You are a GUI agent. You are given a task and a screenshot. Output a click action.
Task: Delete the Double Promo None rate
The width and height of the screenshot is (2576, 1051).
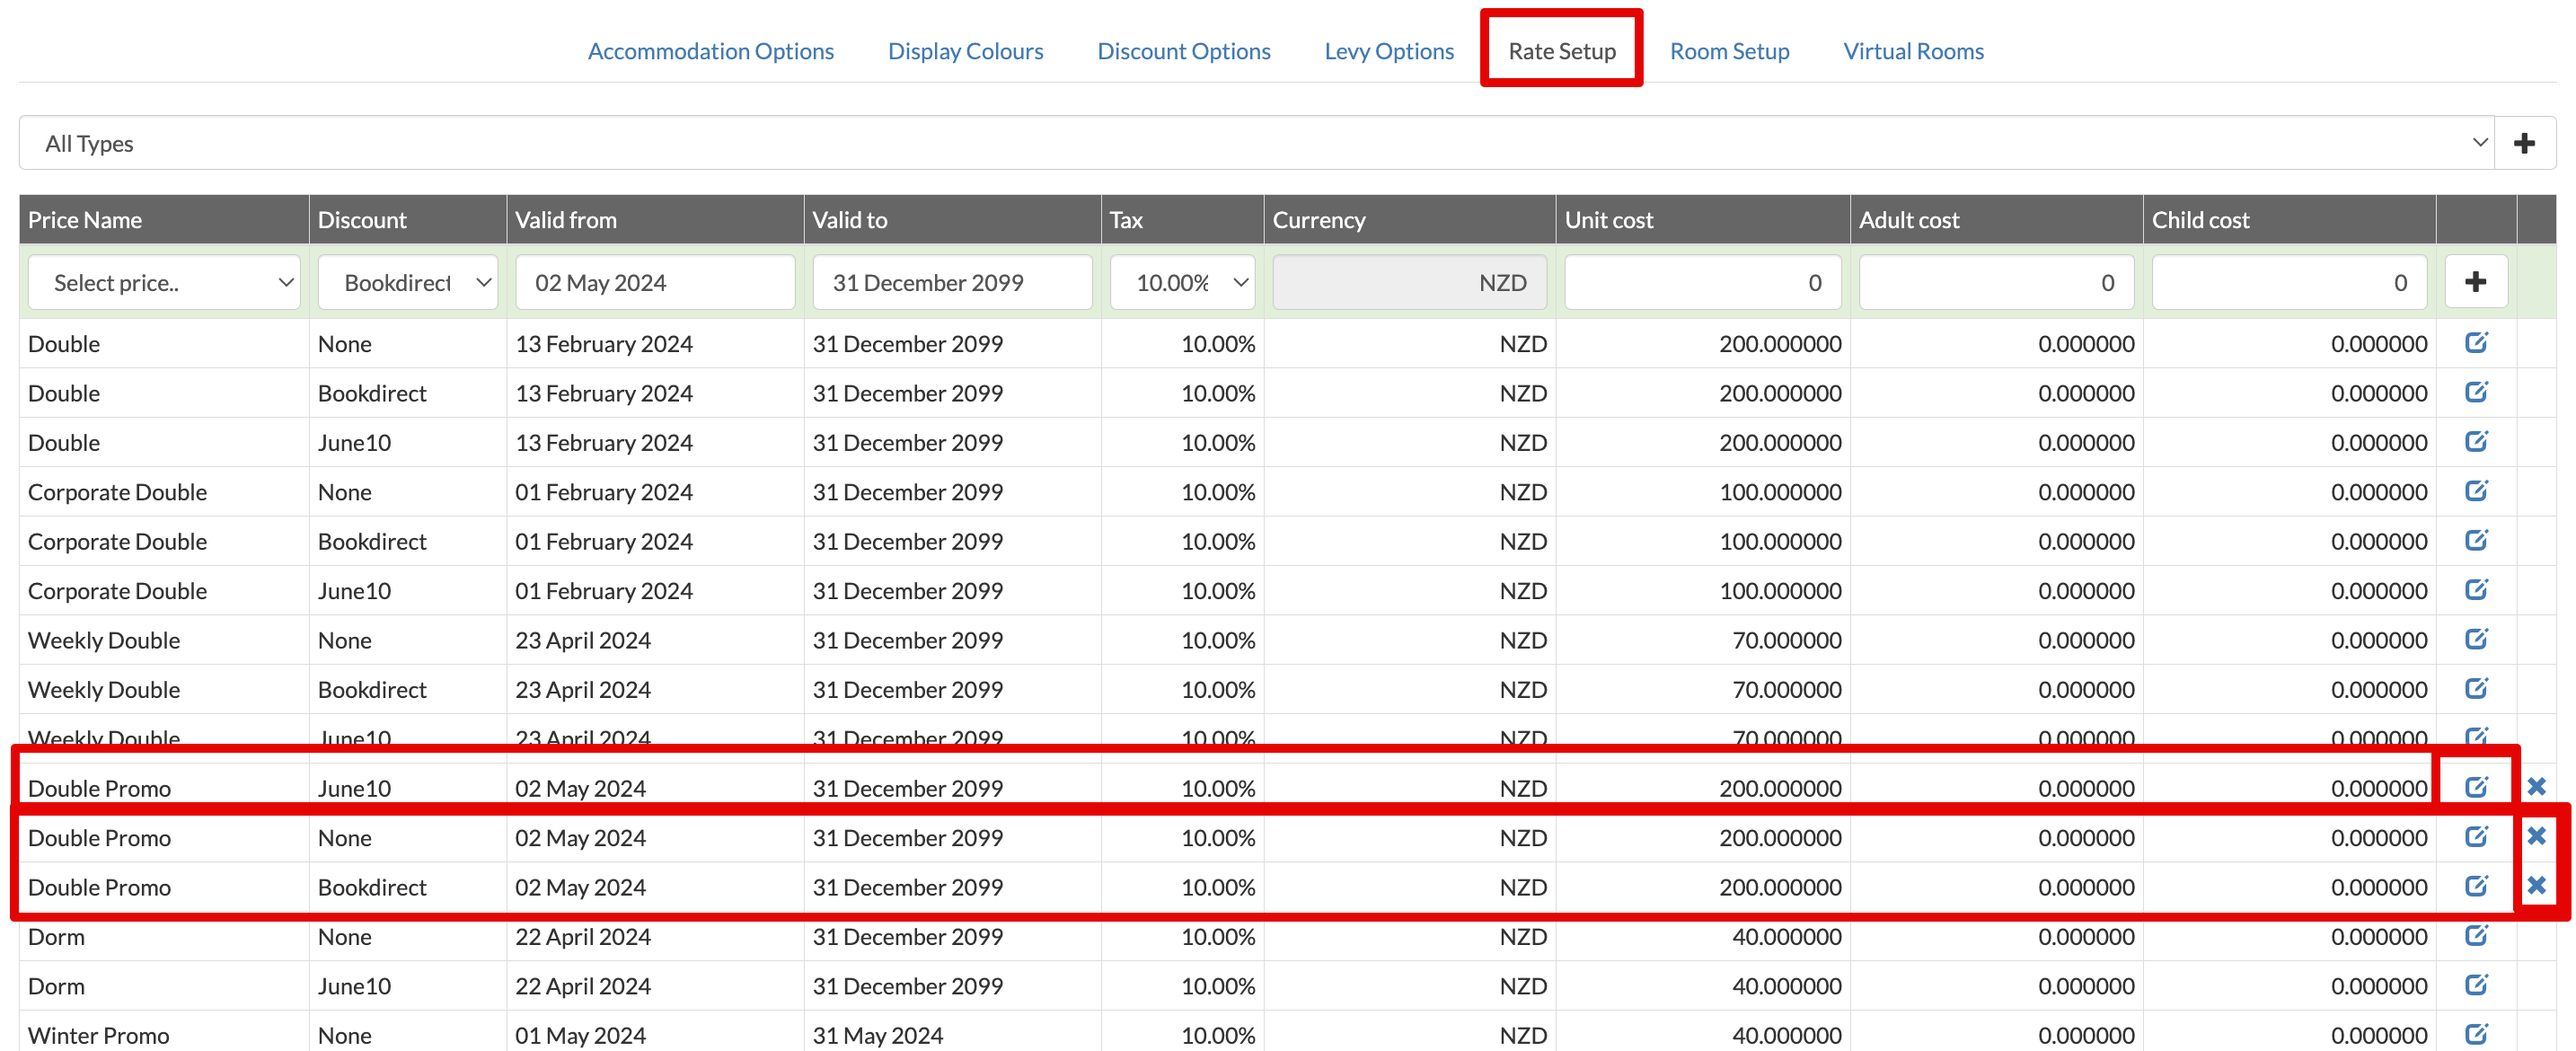(x=2536, y=836)
